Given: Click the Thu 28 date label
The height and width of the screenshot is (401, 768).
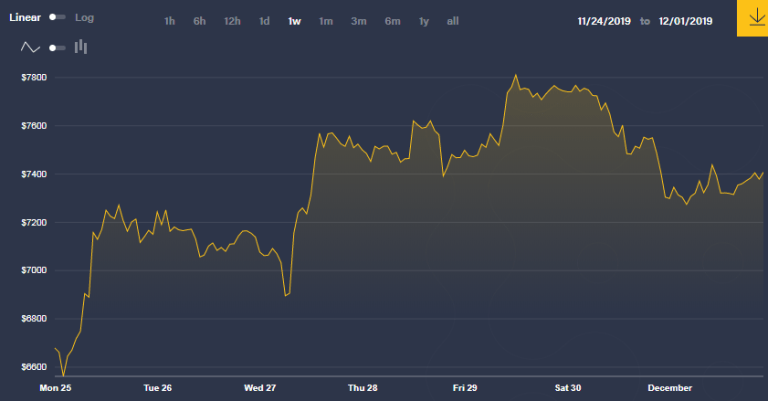Looking at the screenshot, I should 363,388.
